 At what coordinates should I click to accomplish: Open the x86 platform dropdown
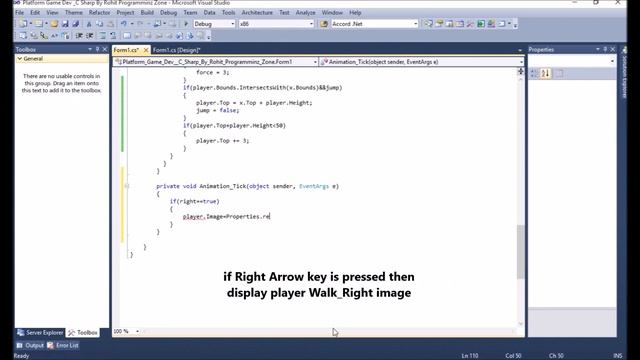[x=311, y=24]
